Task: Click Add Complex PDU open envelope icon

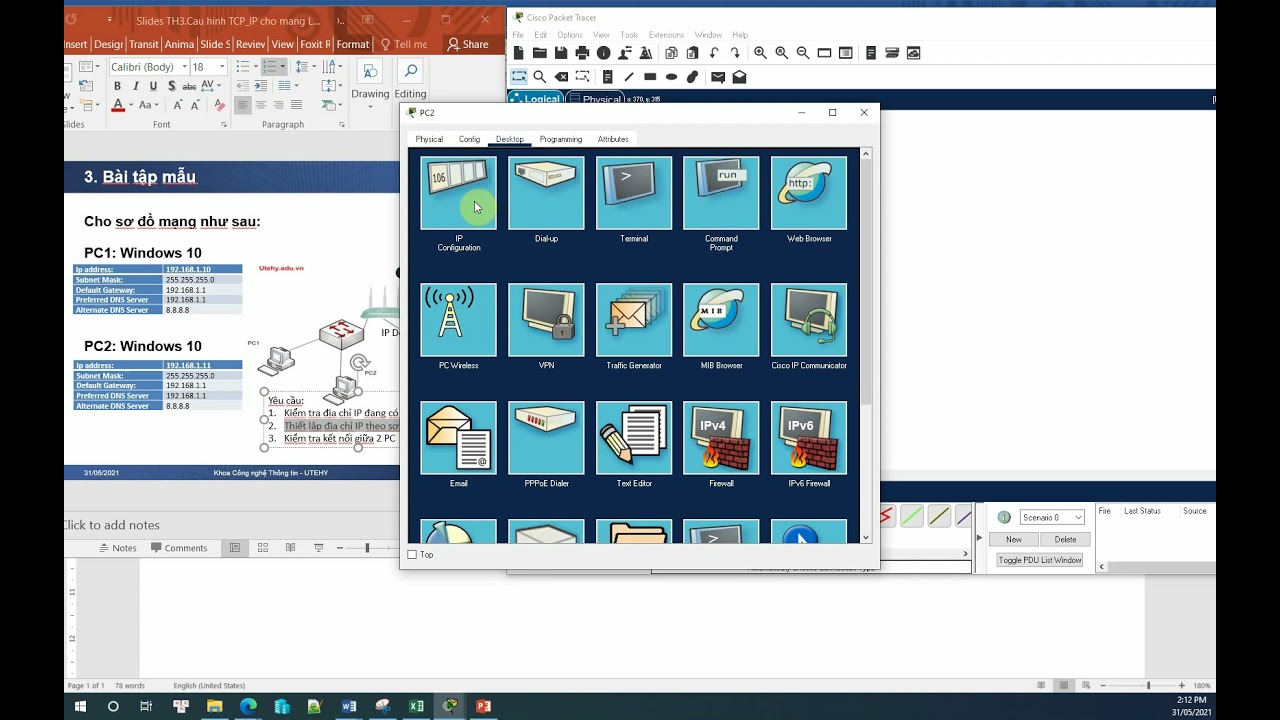Action: [739, 77]
